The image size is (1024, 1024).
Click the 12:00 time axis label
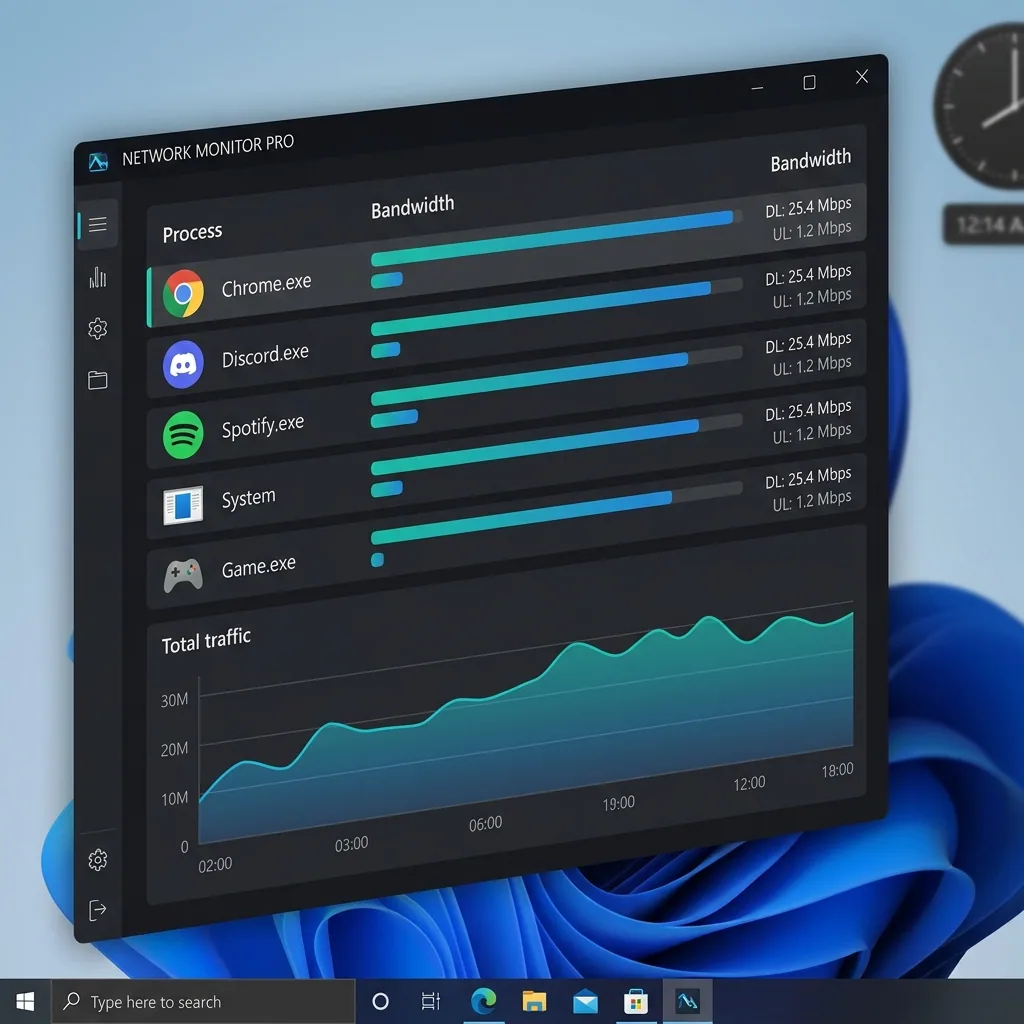point(748,783)
